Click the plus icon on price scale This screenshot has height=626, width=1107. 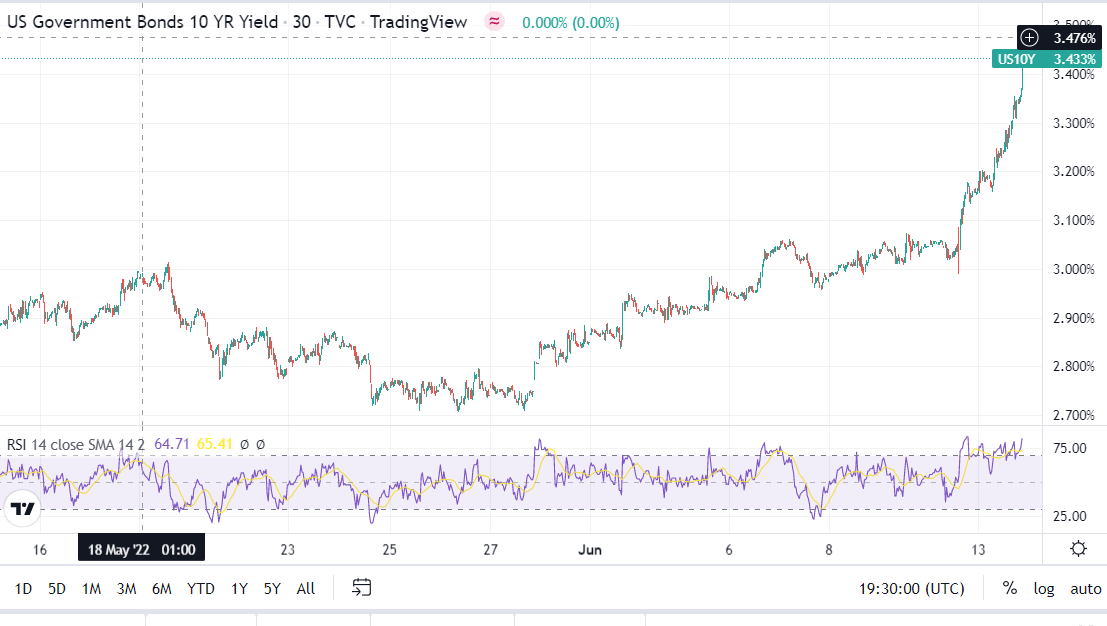click(1029, 38)
